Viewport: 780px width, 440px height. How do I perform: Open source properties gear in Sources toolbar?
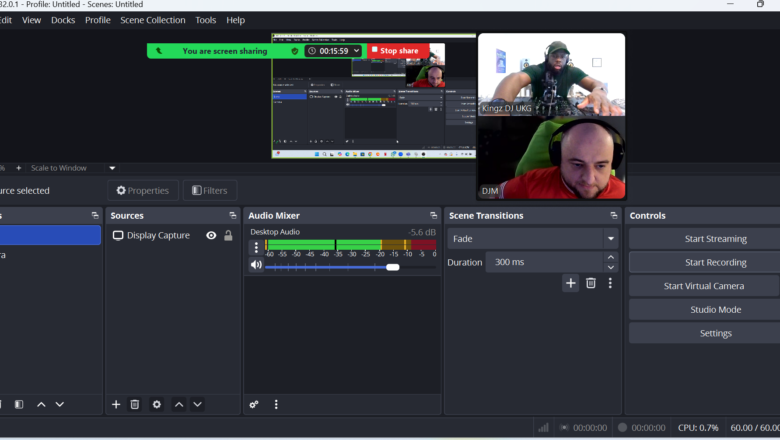(156, 404)
